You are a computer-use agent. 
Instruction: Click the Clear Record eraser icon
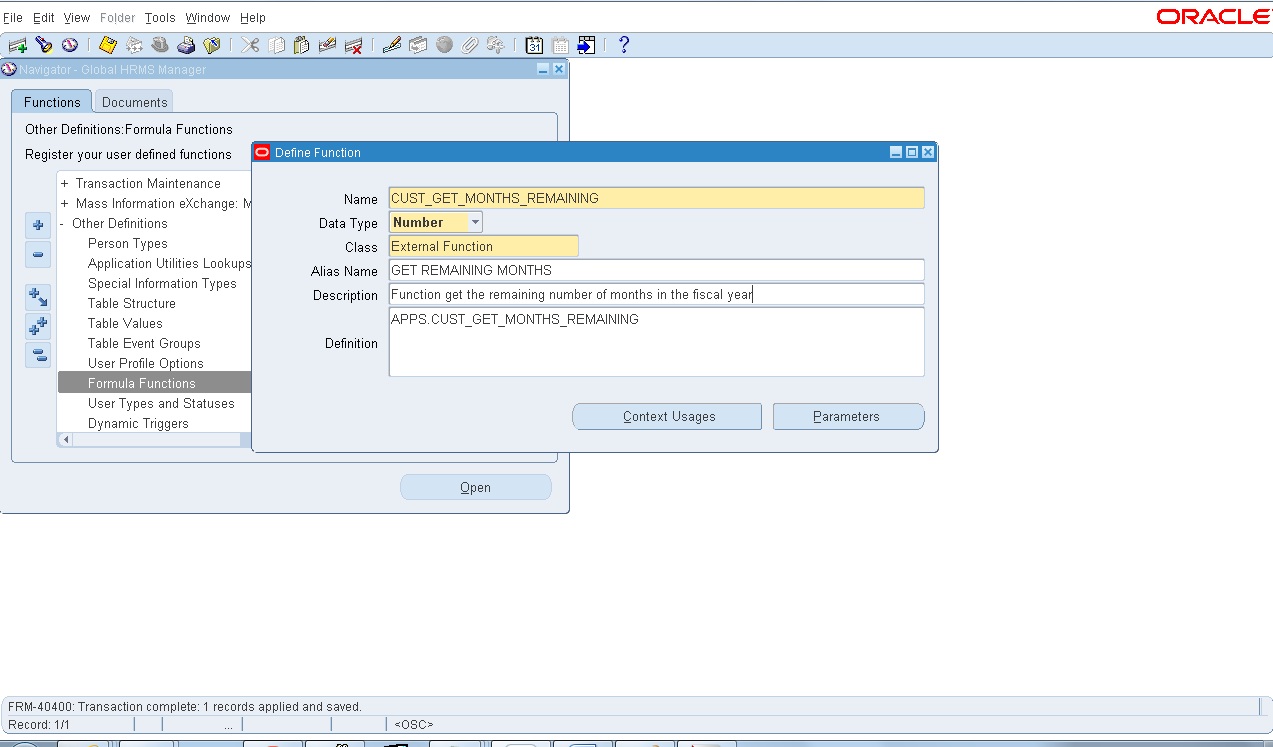click(x=327, y=45)
